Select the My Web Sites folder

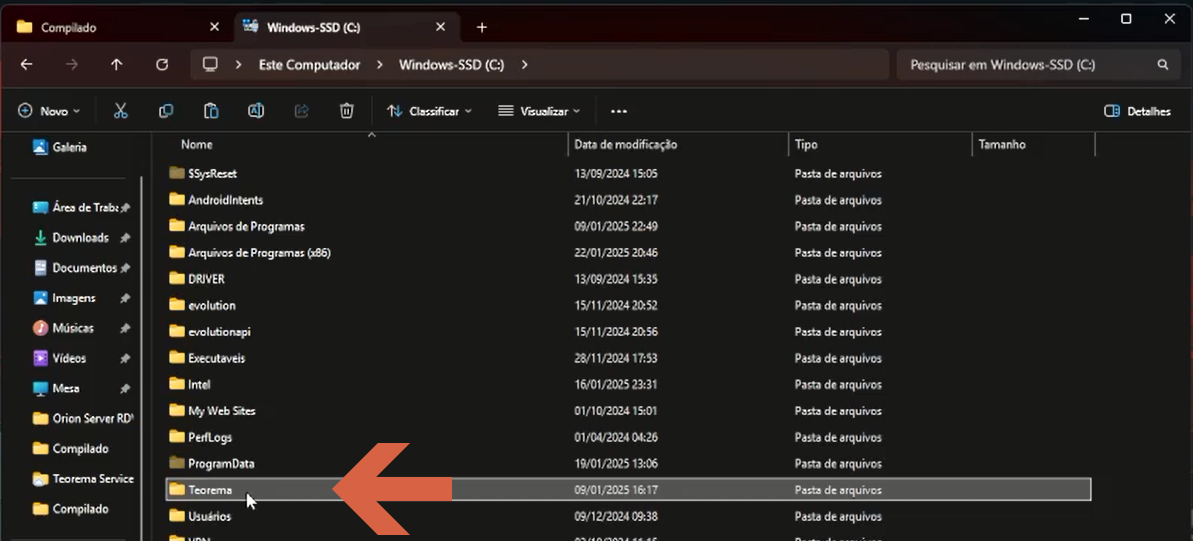[221, 411]
